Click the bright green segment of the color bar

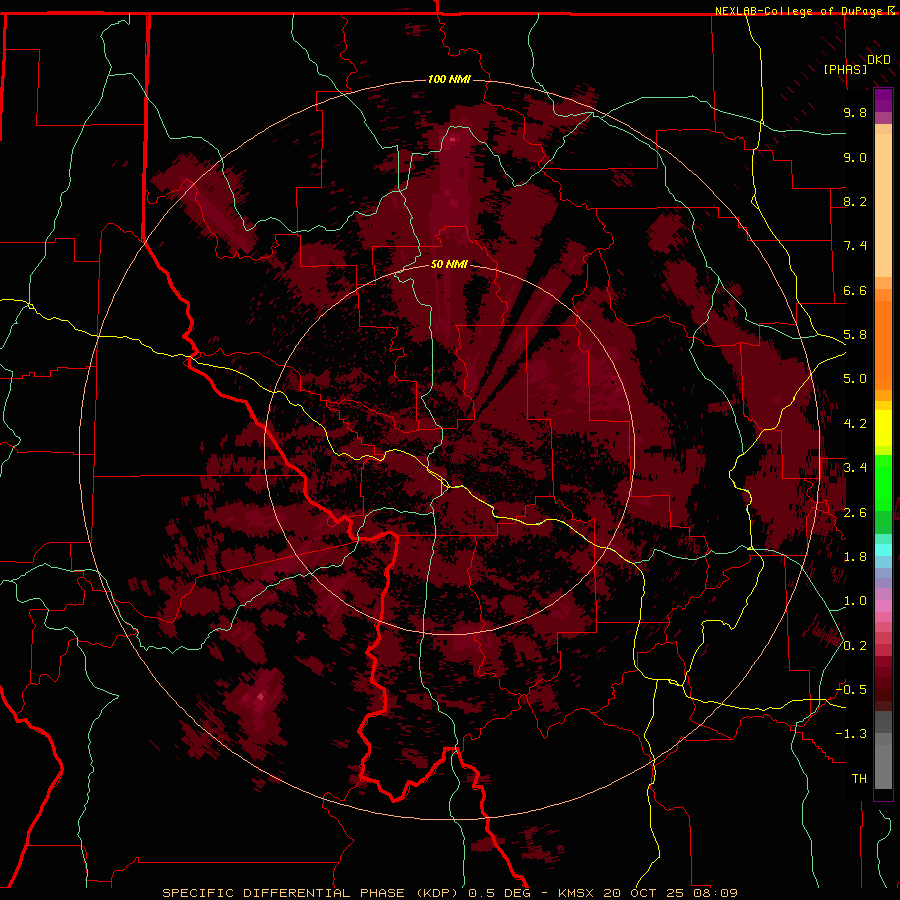883,484
